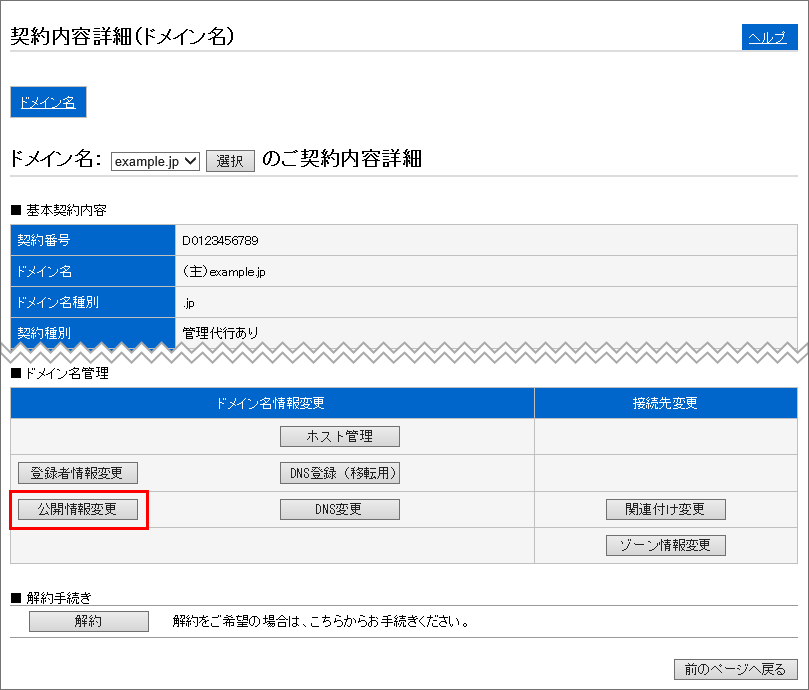Click the 契約内容詳細(ドメイン名) page title
Screen dimensions: 809x690
tap(122, 36)
